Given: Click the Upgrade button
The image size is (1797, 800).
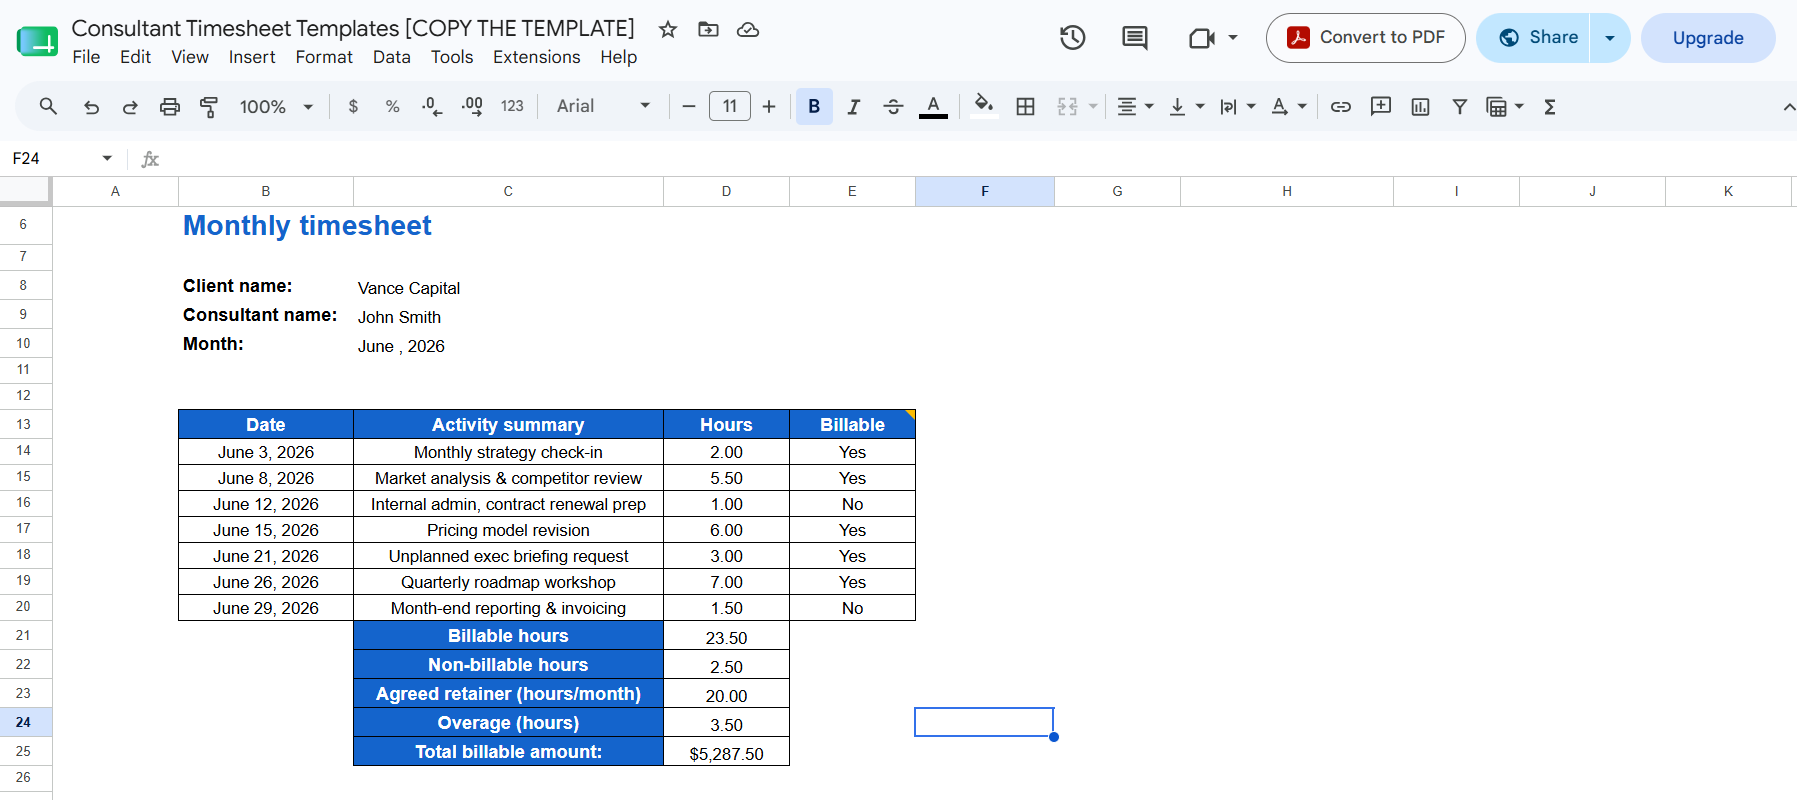Looking at the screenshot, I should click(x=1708, y=38).
